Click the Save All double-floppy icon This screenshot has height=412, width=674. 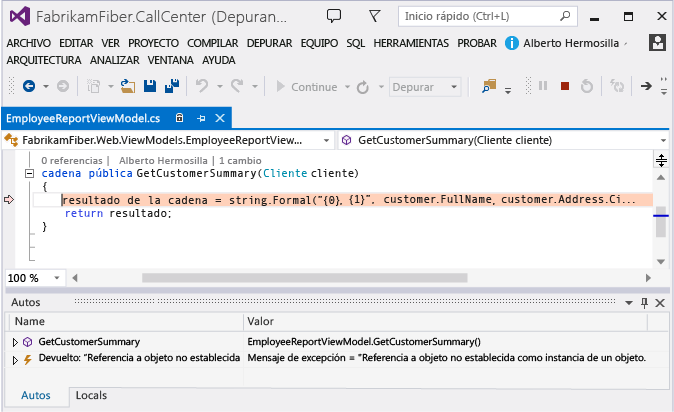pos(172,86)
